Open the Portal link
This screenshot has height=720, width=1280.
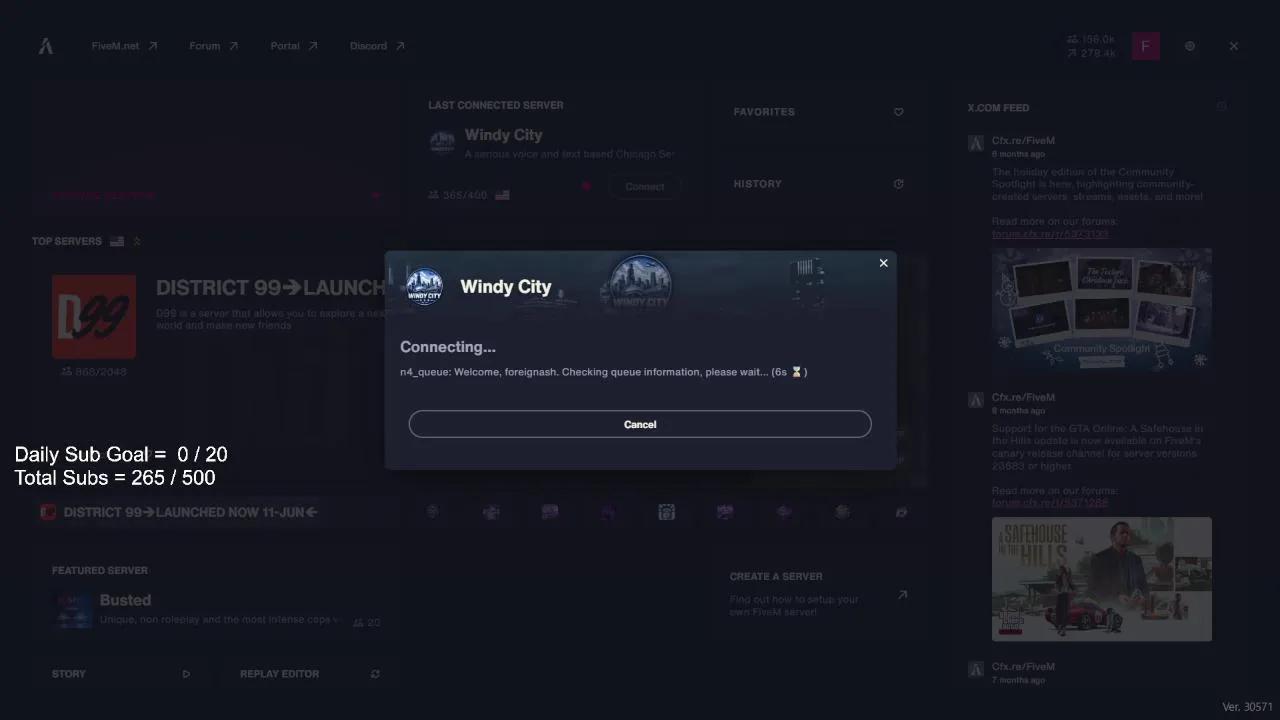294,46
